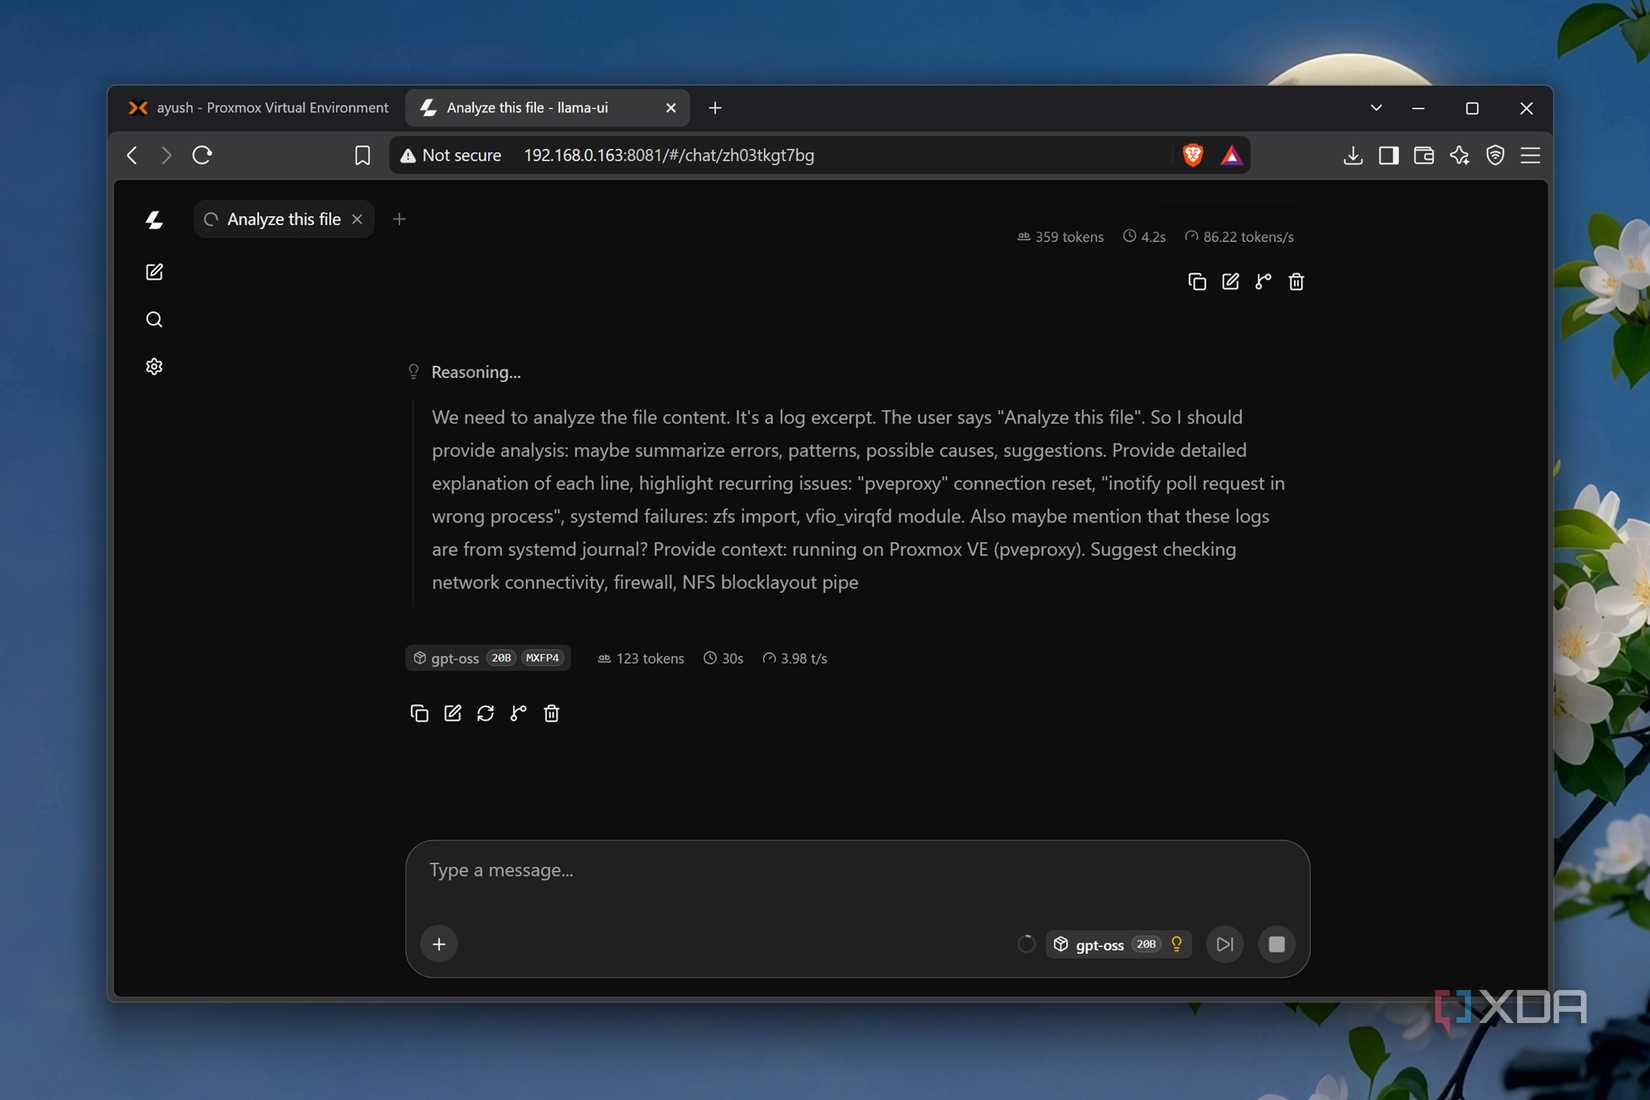Open a new chat tab with plus
1650x1100 pixels.
point(399,219)
